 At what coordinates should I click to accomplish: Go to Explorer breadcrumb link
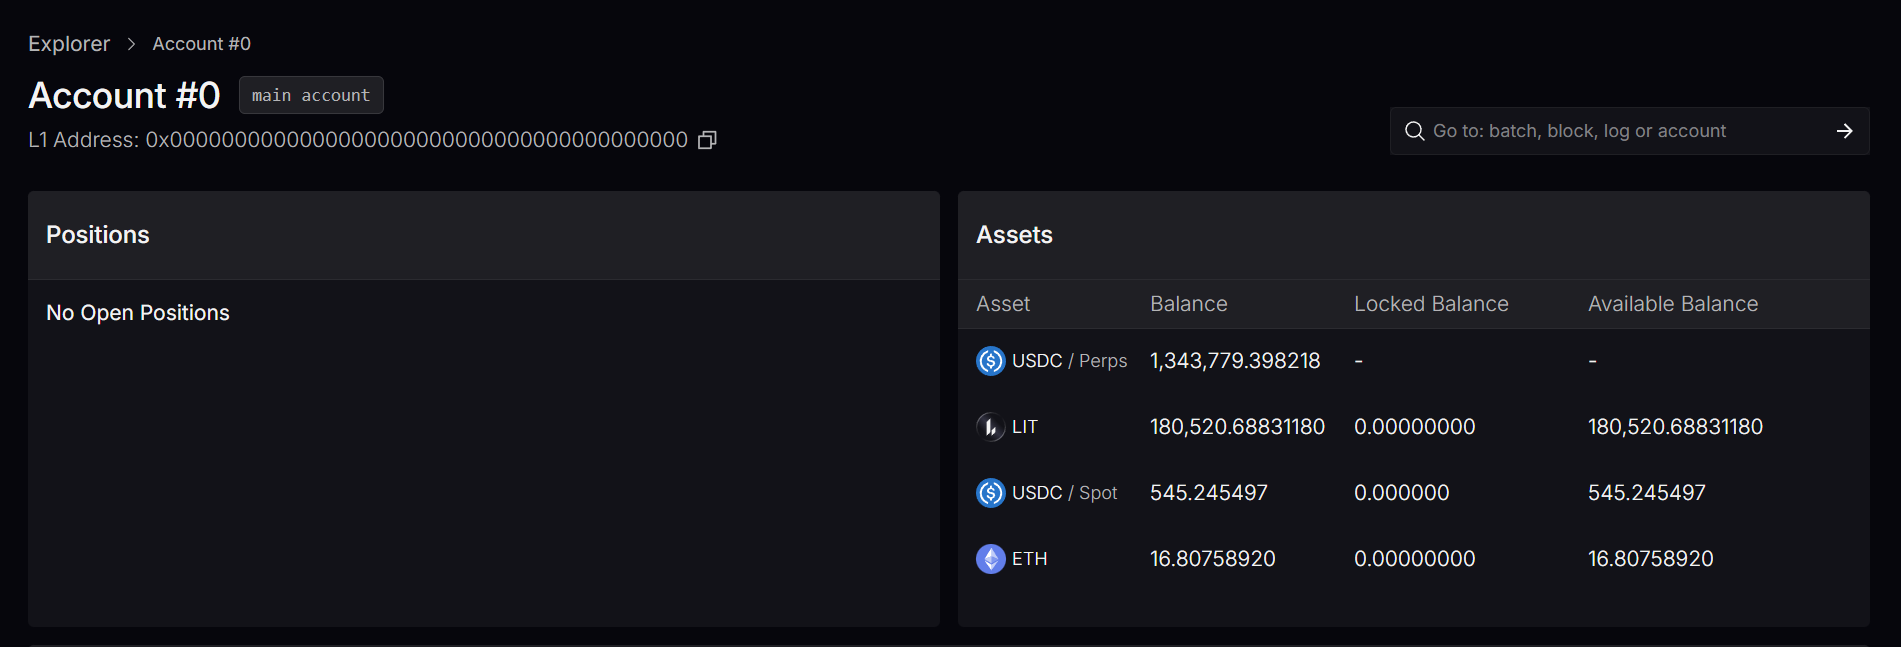point(69,44)
